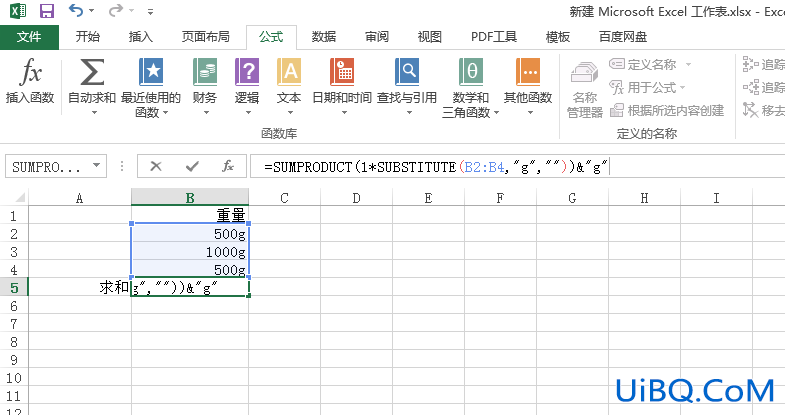Click cell B2 containing 500g
785x415 pixels.
(x=190, y=234)
